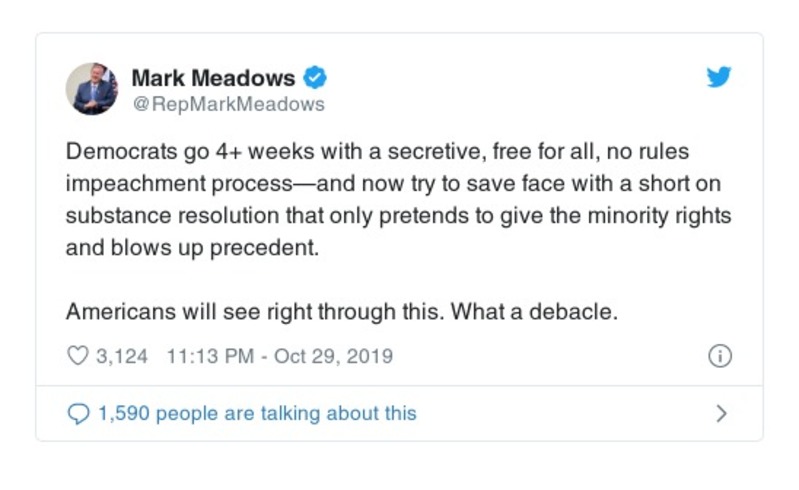The height and width of the screenshot is (490, 799).
Task: Like the tweet with the heart icon
Action: pos(79,356)
